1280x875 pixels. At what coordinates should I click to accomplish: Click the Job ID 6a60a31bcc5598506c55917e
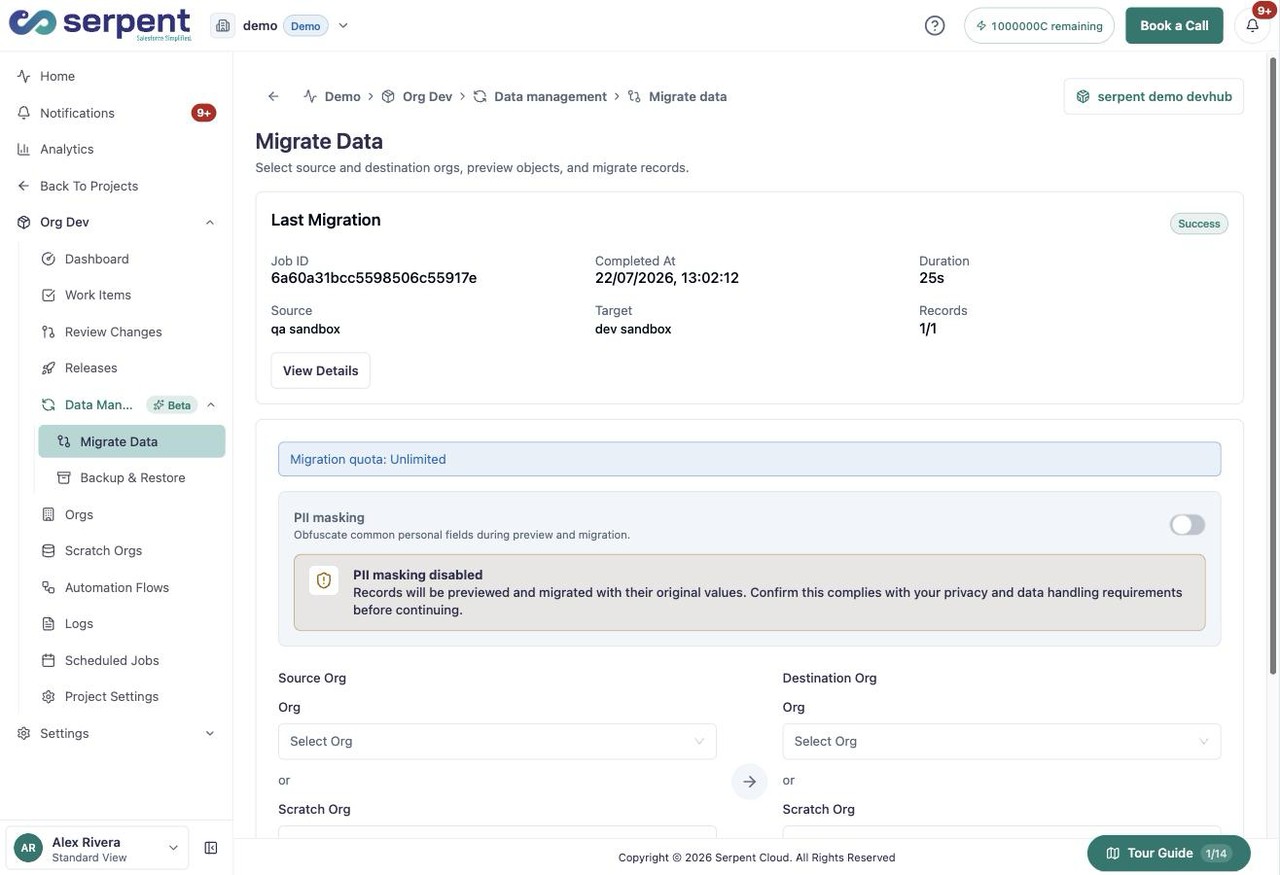click(x=374, y=278)
